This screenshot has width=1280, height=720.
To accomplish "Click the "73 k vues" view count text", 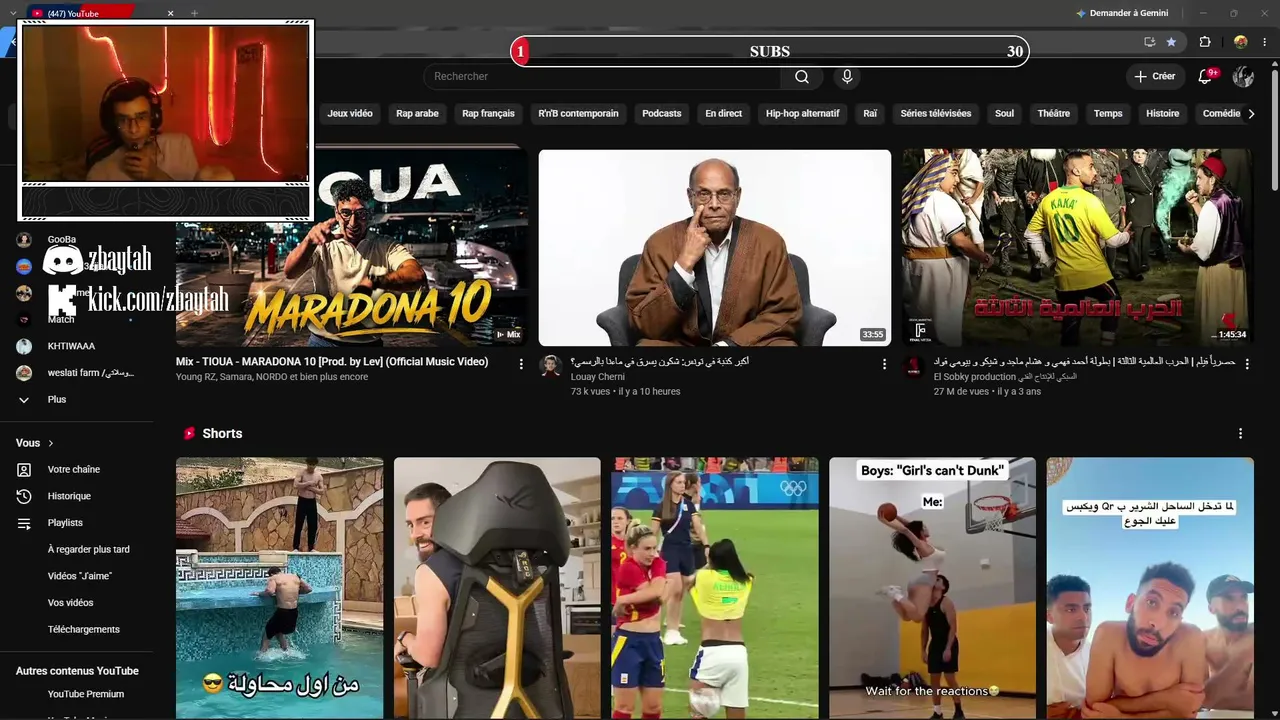I will (x=591, y=392).
